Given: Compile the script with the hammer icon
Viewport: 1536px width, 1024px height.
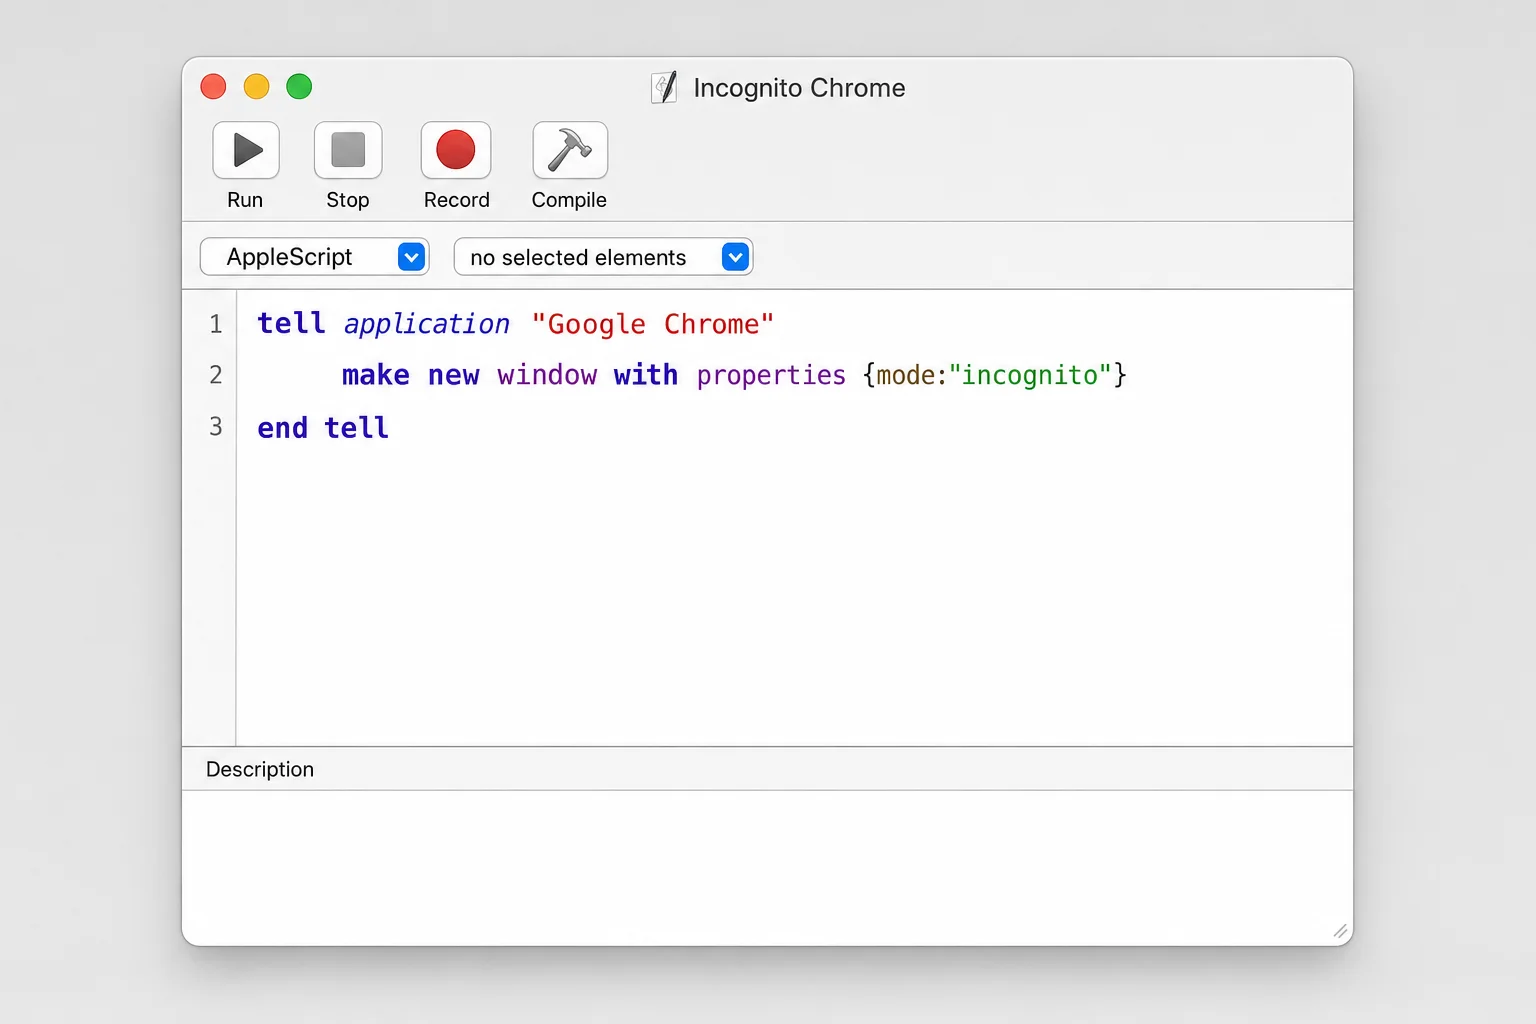Looking at the screenshot, I should pyautogui.click(x=570, y=151).
